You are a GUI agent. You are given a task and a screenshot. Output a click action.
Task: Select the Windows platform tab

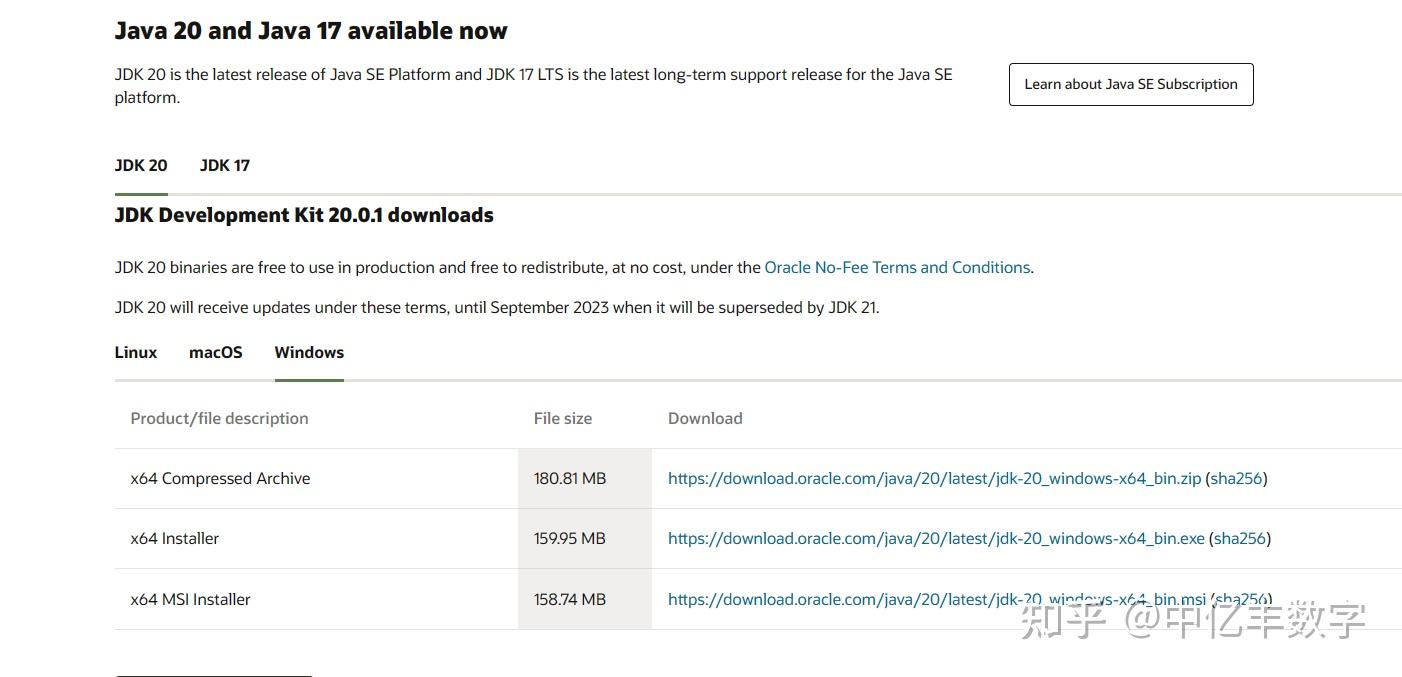pyautogui.click(x=309, y=353)
